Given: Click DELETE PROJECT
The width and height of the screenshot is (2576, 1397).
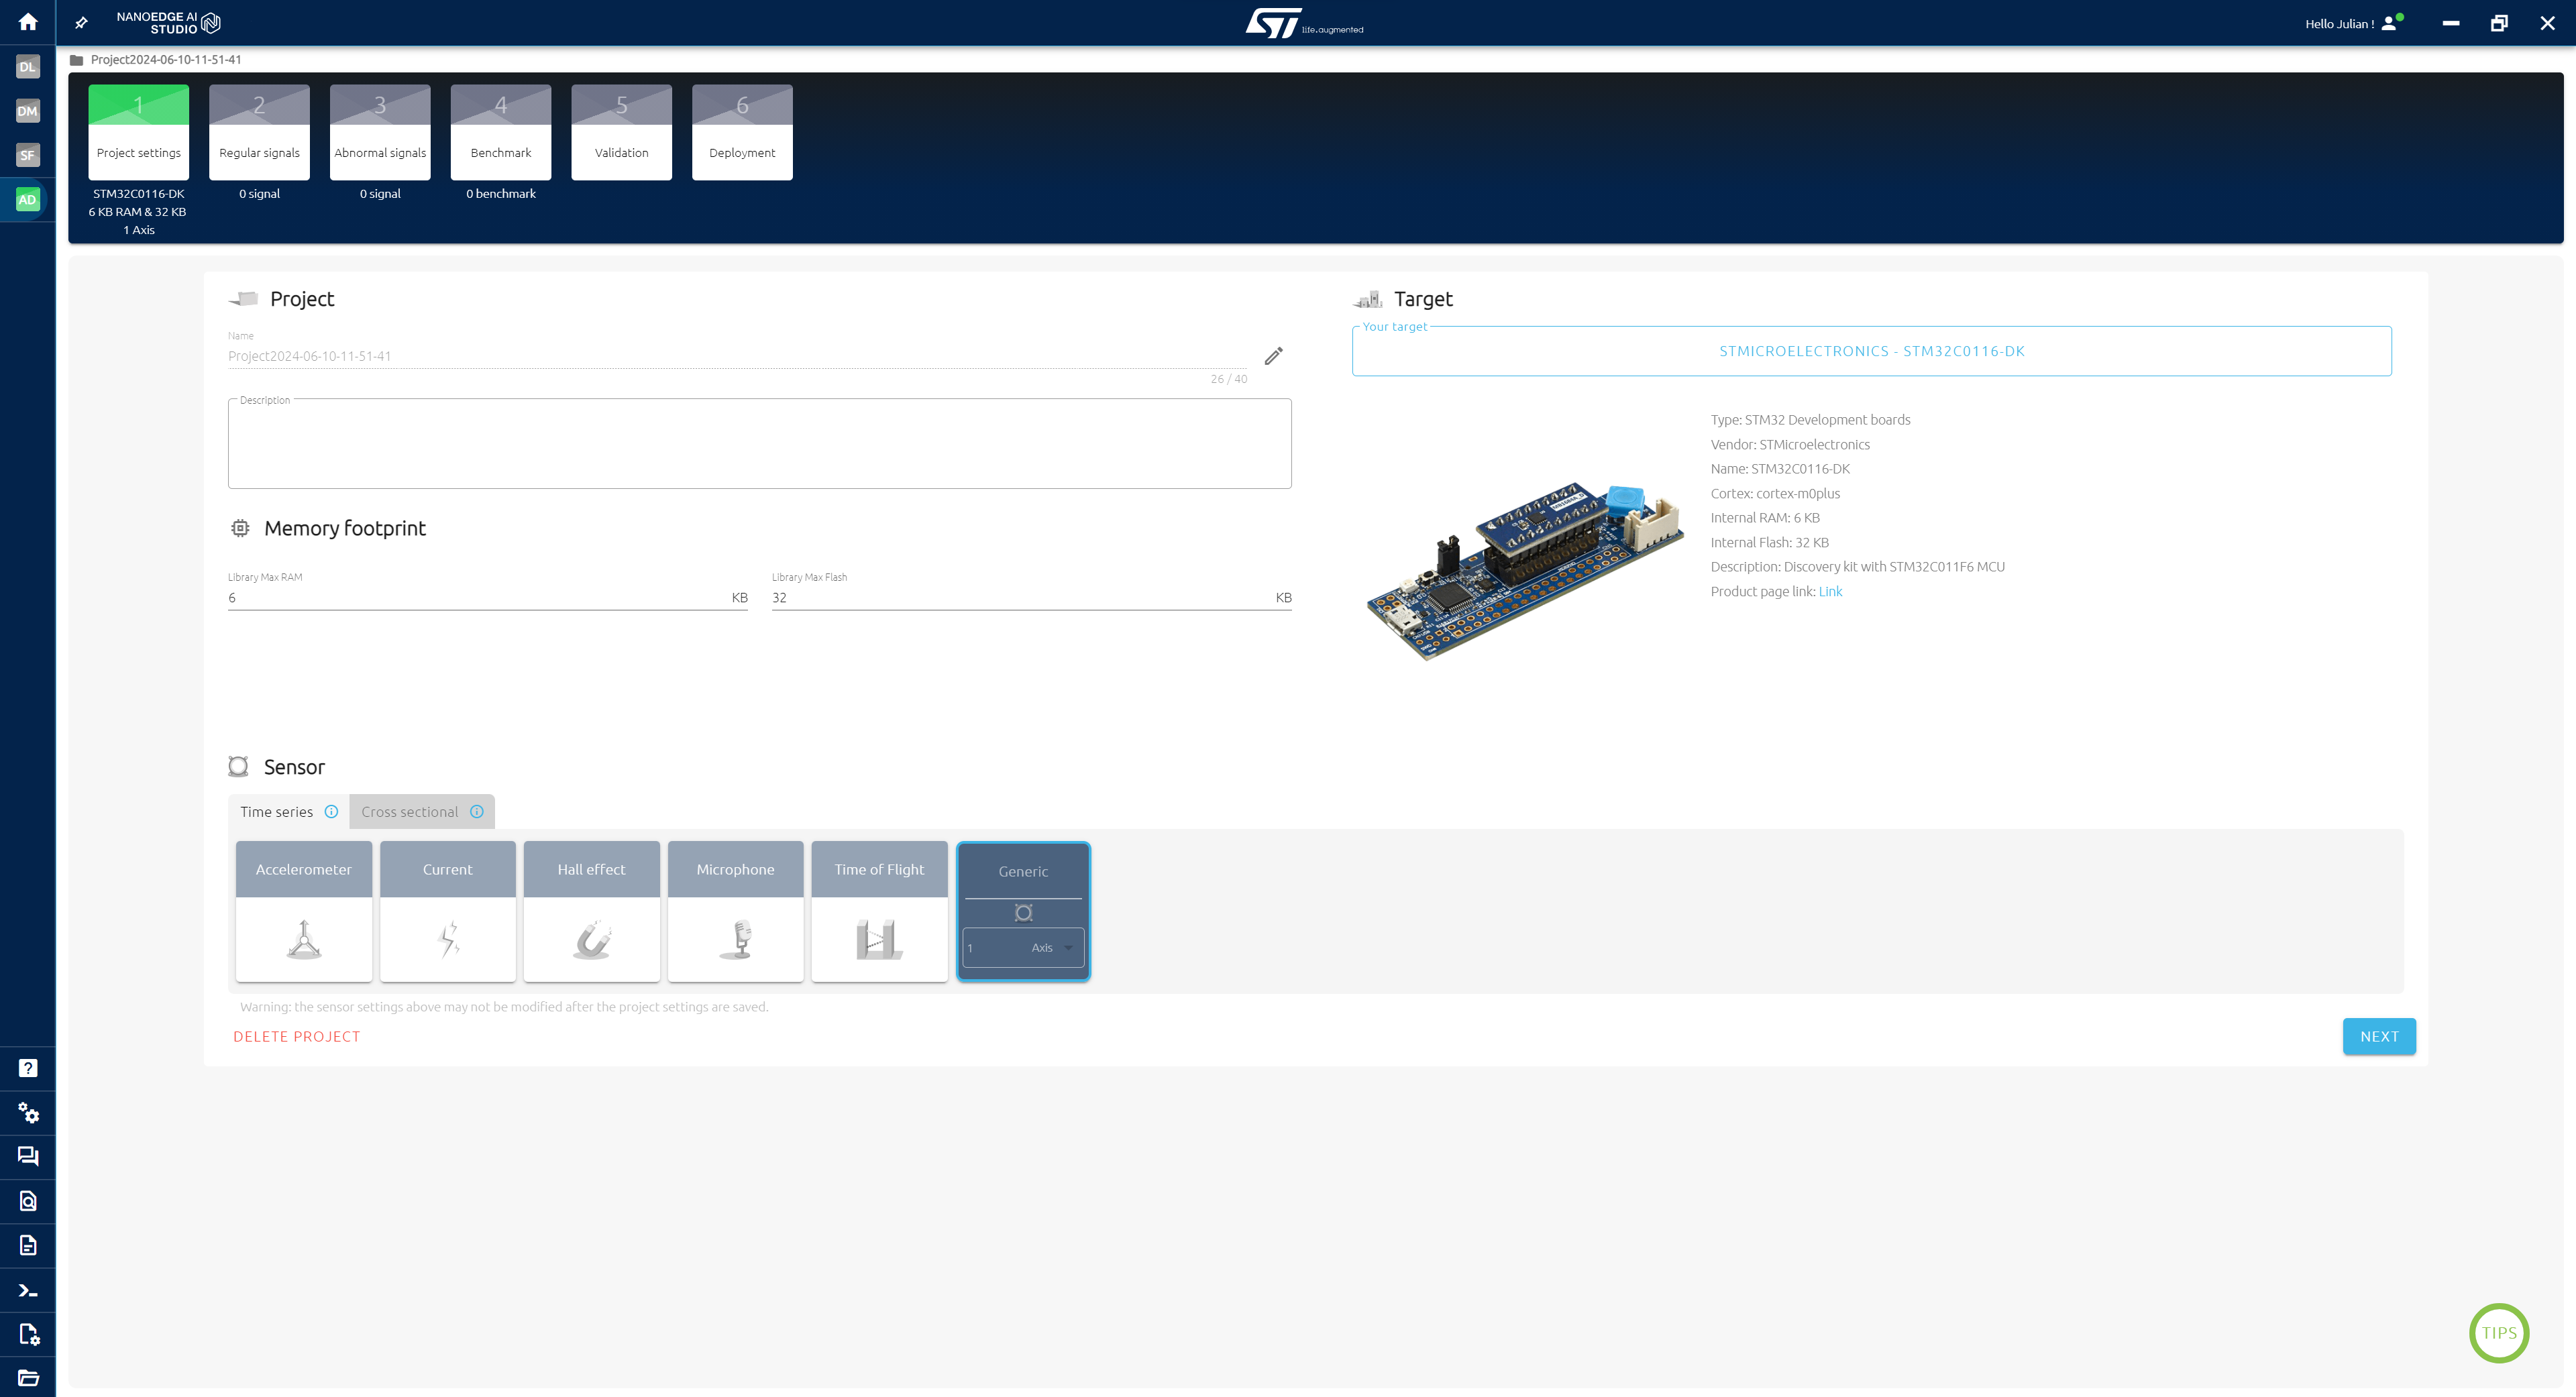Looking at the screenshot, I should [x=297, y=1037].
